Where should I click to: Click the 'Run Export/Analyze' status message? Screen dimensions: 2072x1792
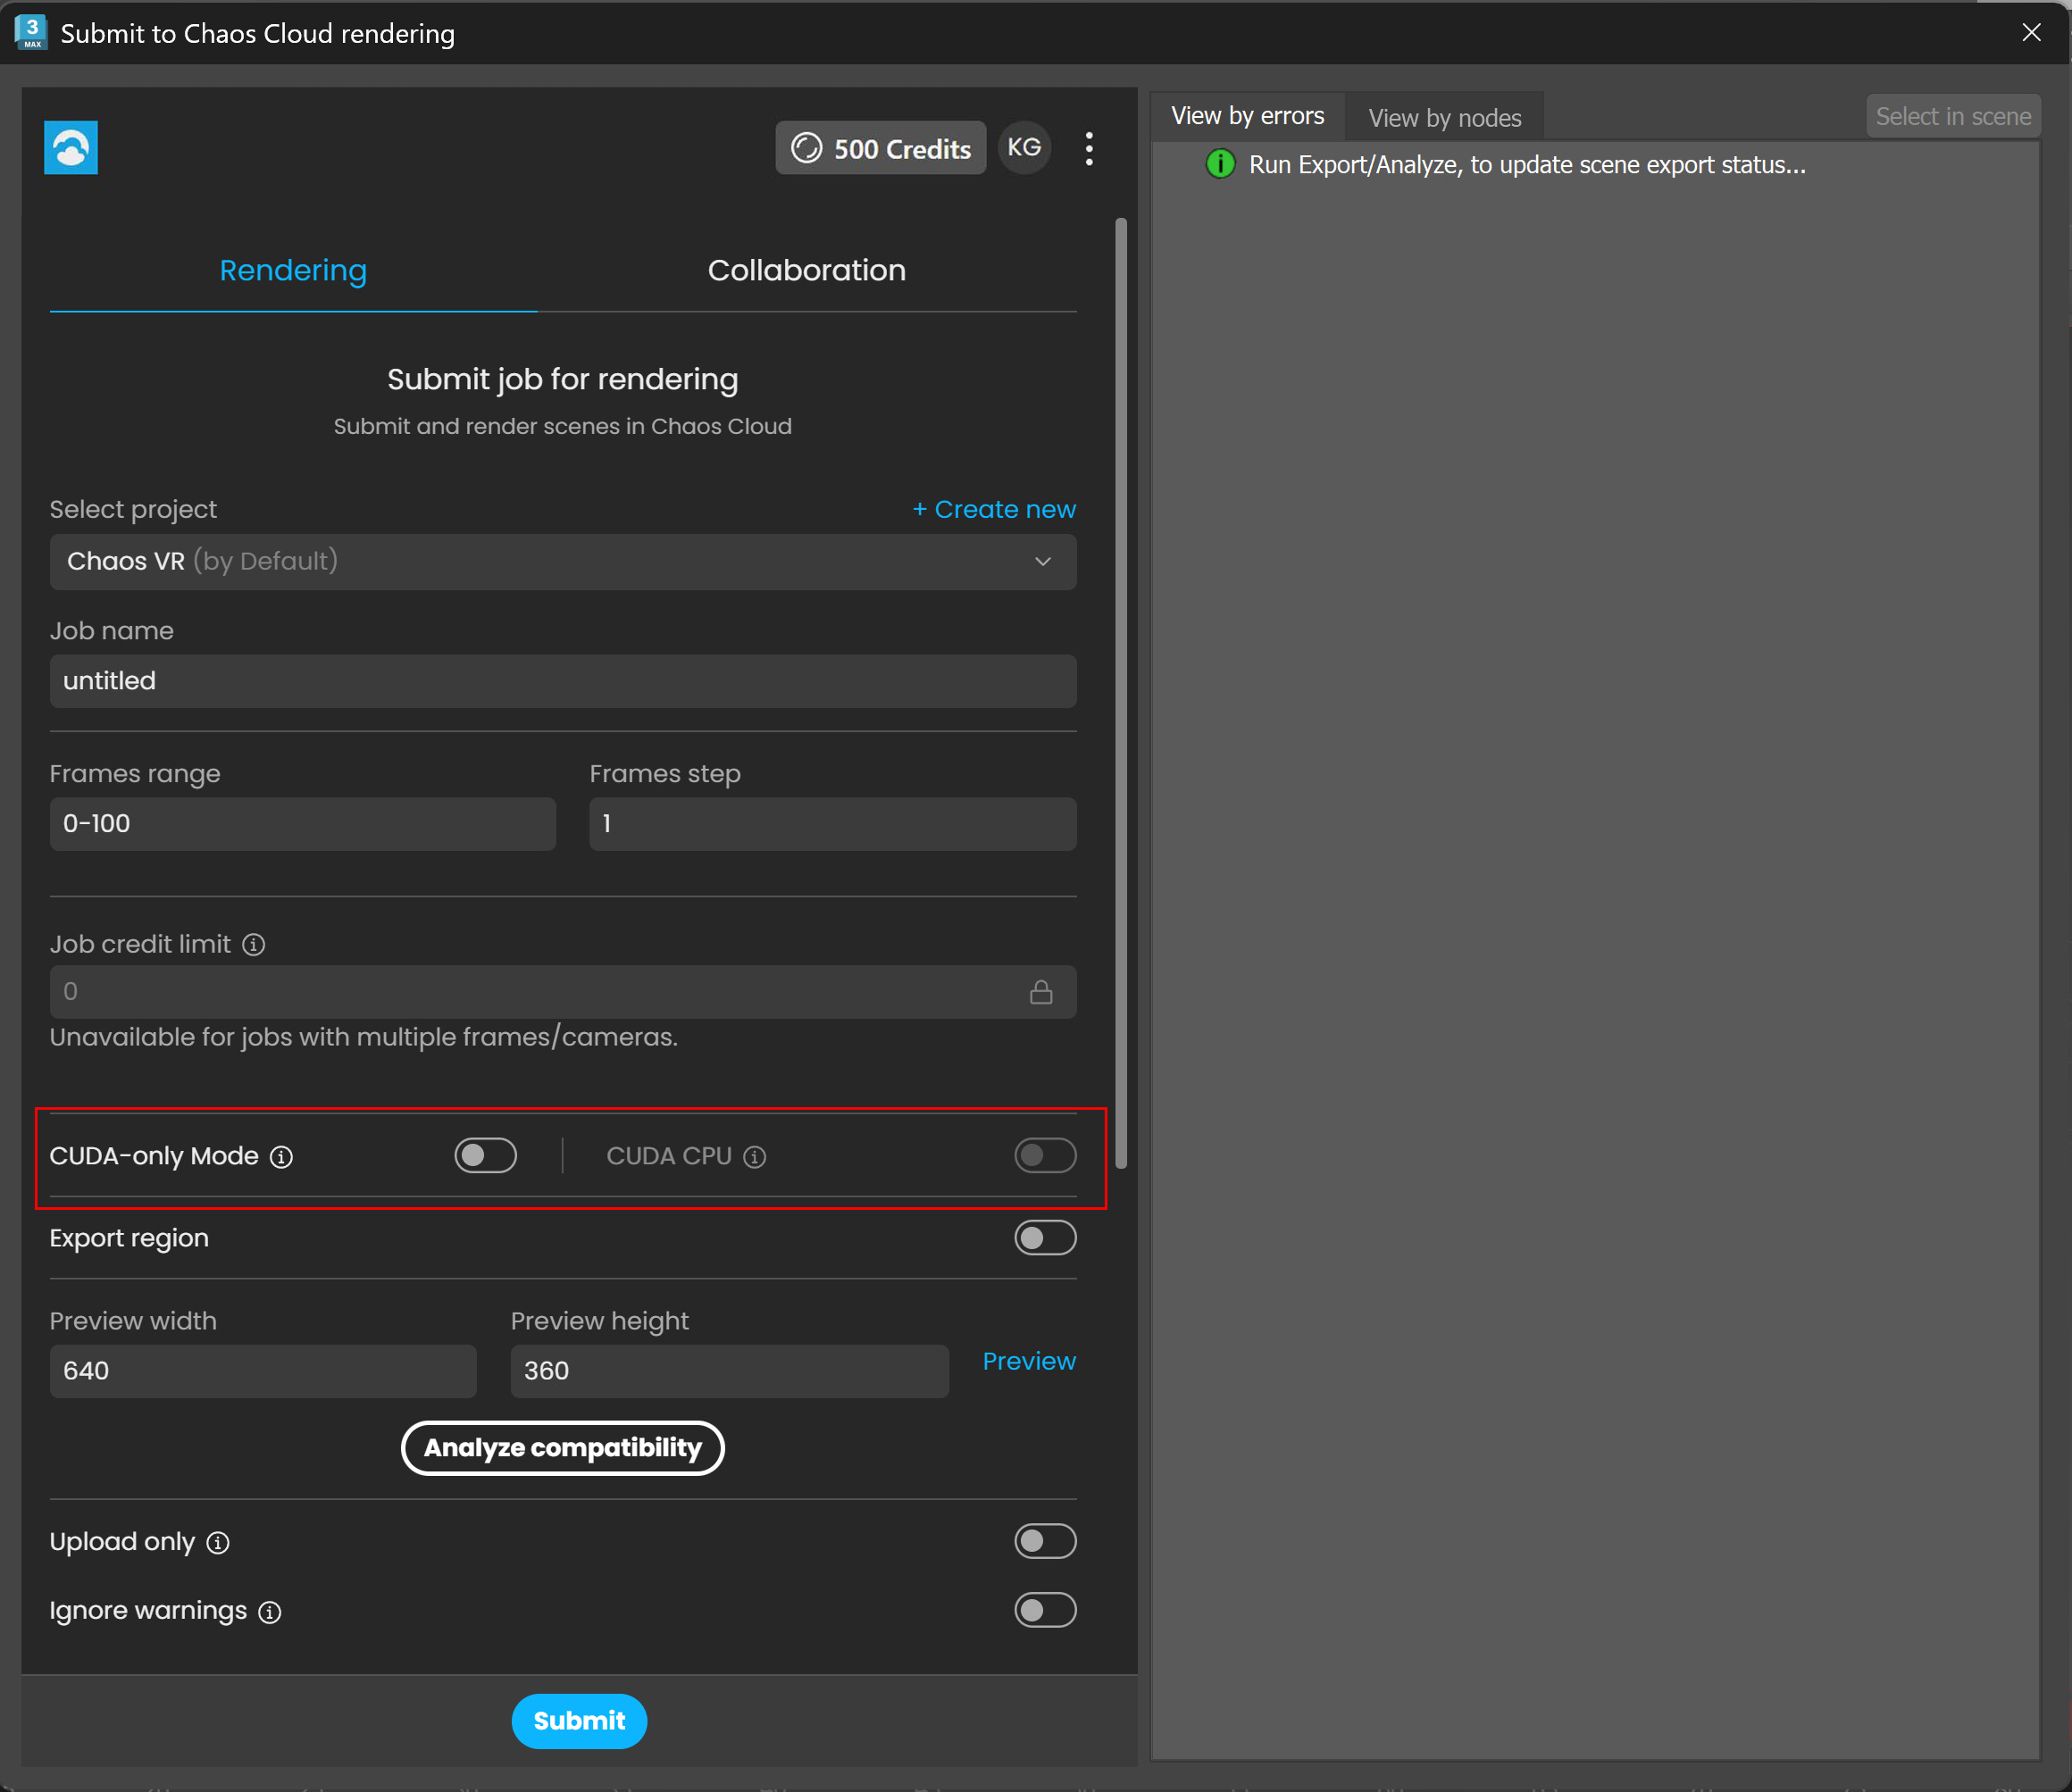point(1527,164)
